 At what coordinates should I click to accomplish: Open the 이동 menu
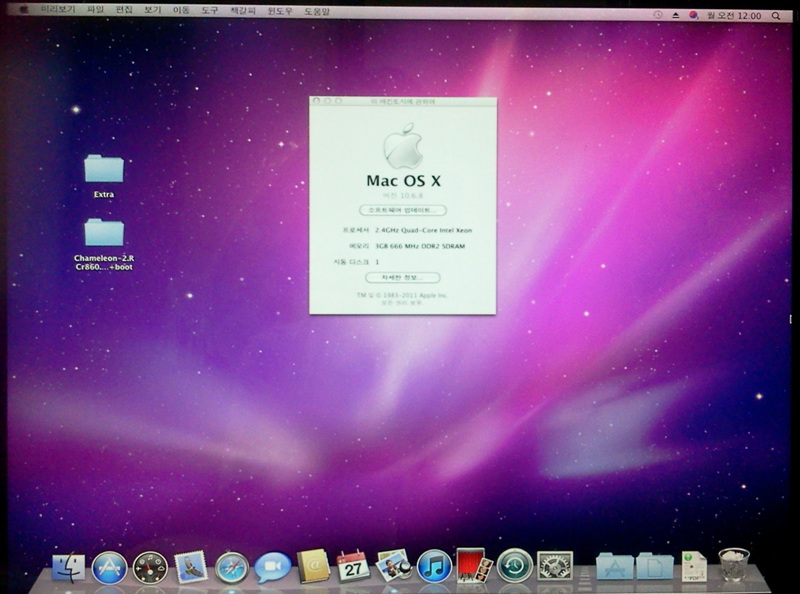click(x=181, y=10)
